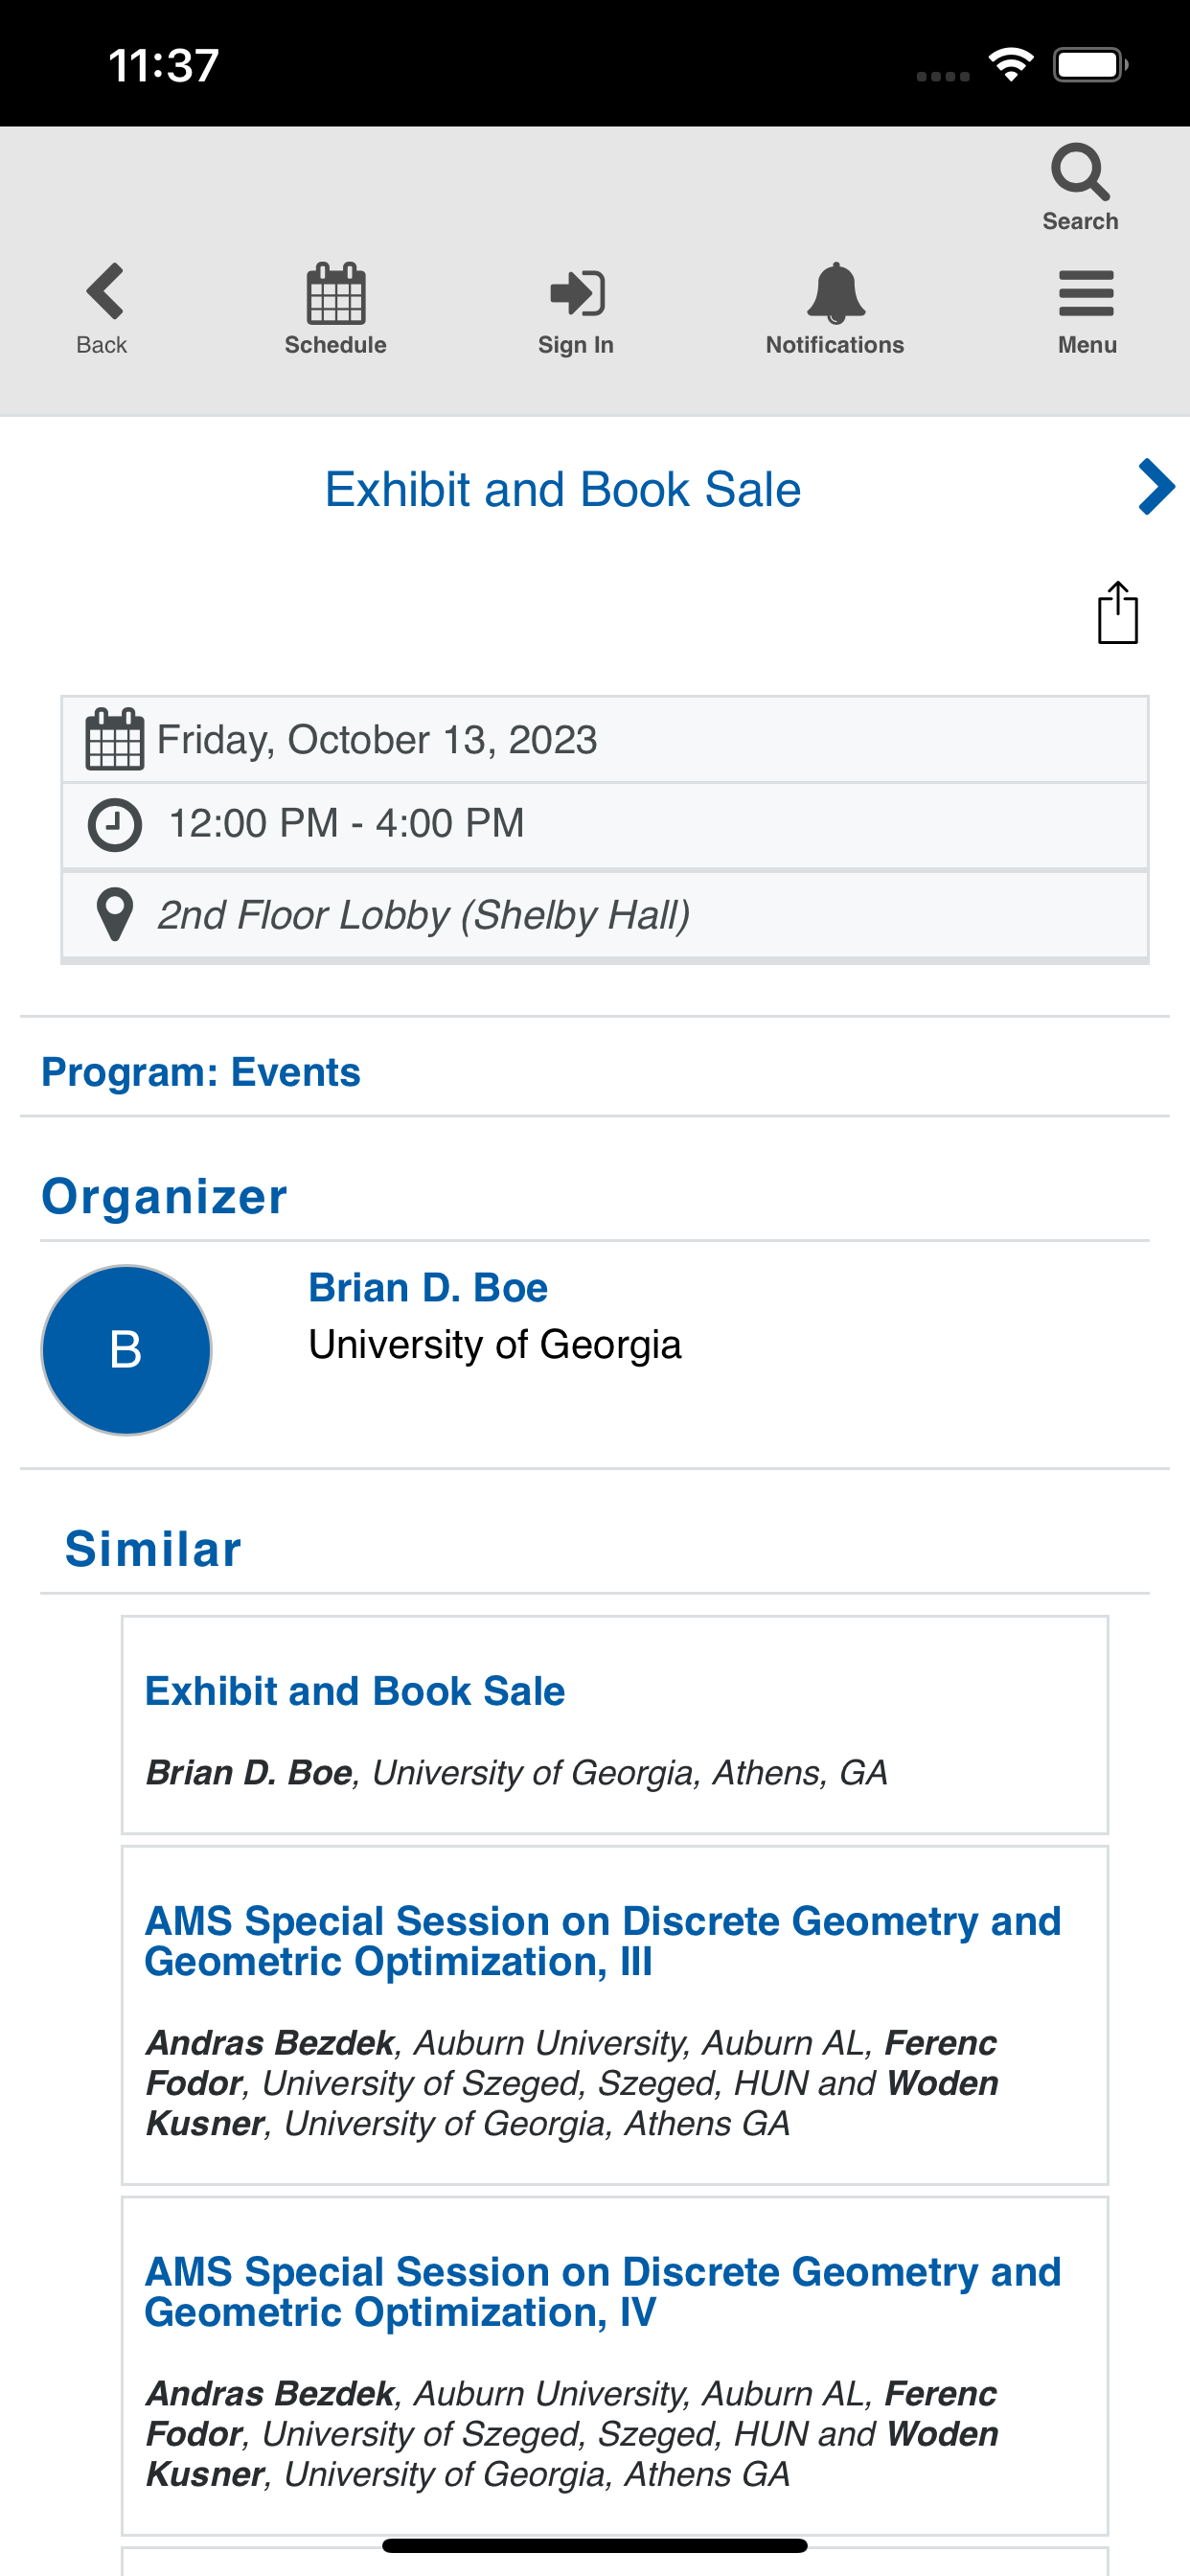Go back using the Back arrow
The height and width of the screenshot is (2576, 1190).
coord(104,292)
